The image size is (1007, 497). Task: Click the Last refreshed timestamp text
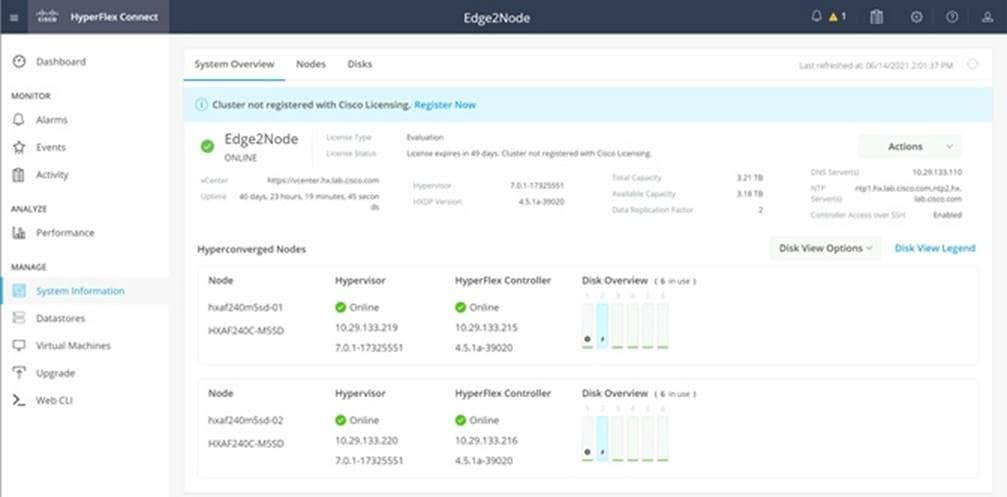point(876,65)
